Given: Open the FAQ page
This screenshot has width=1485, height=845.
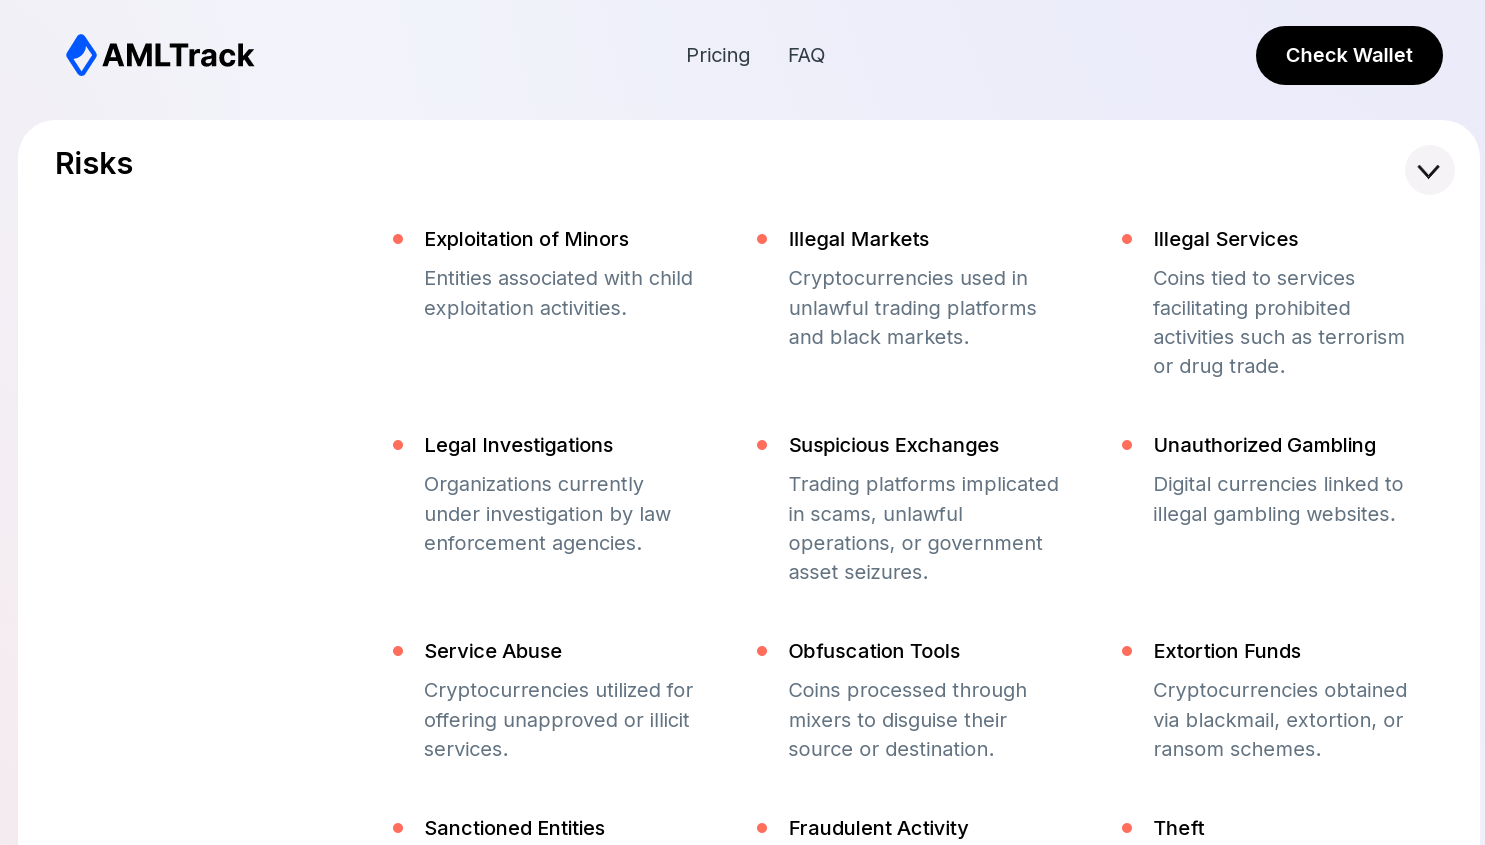Looking at the screenshot, I should click(806, 55).
